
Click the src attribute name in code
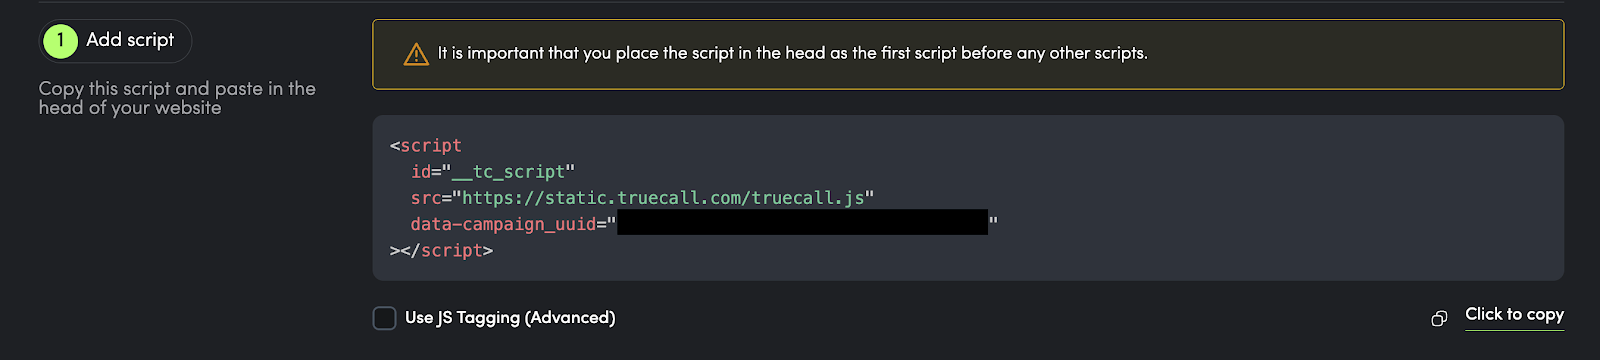[x=426, y=198]
